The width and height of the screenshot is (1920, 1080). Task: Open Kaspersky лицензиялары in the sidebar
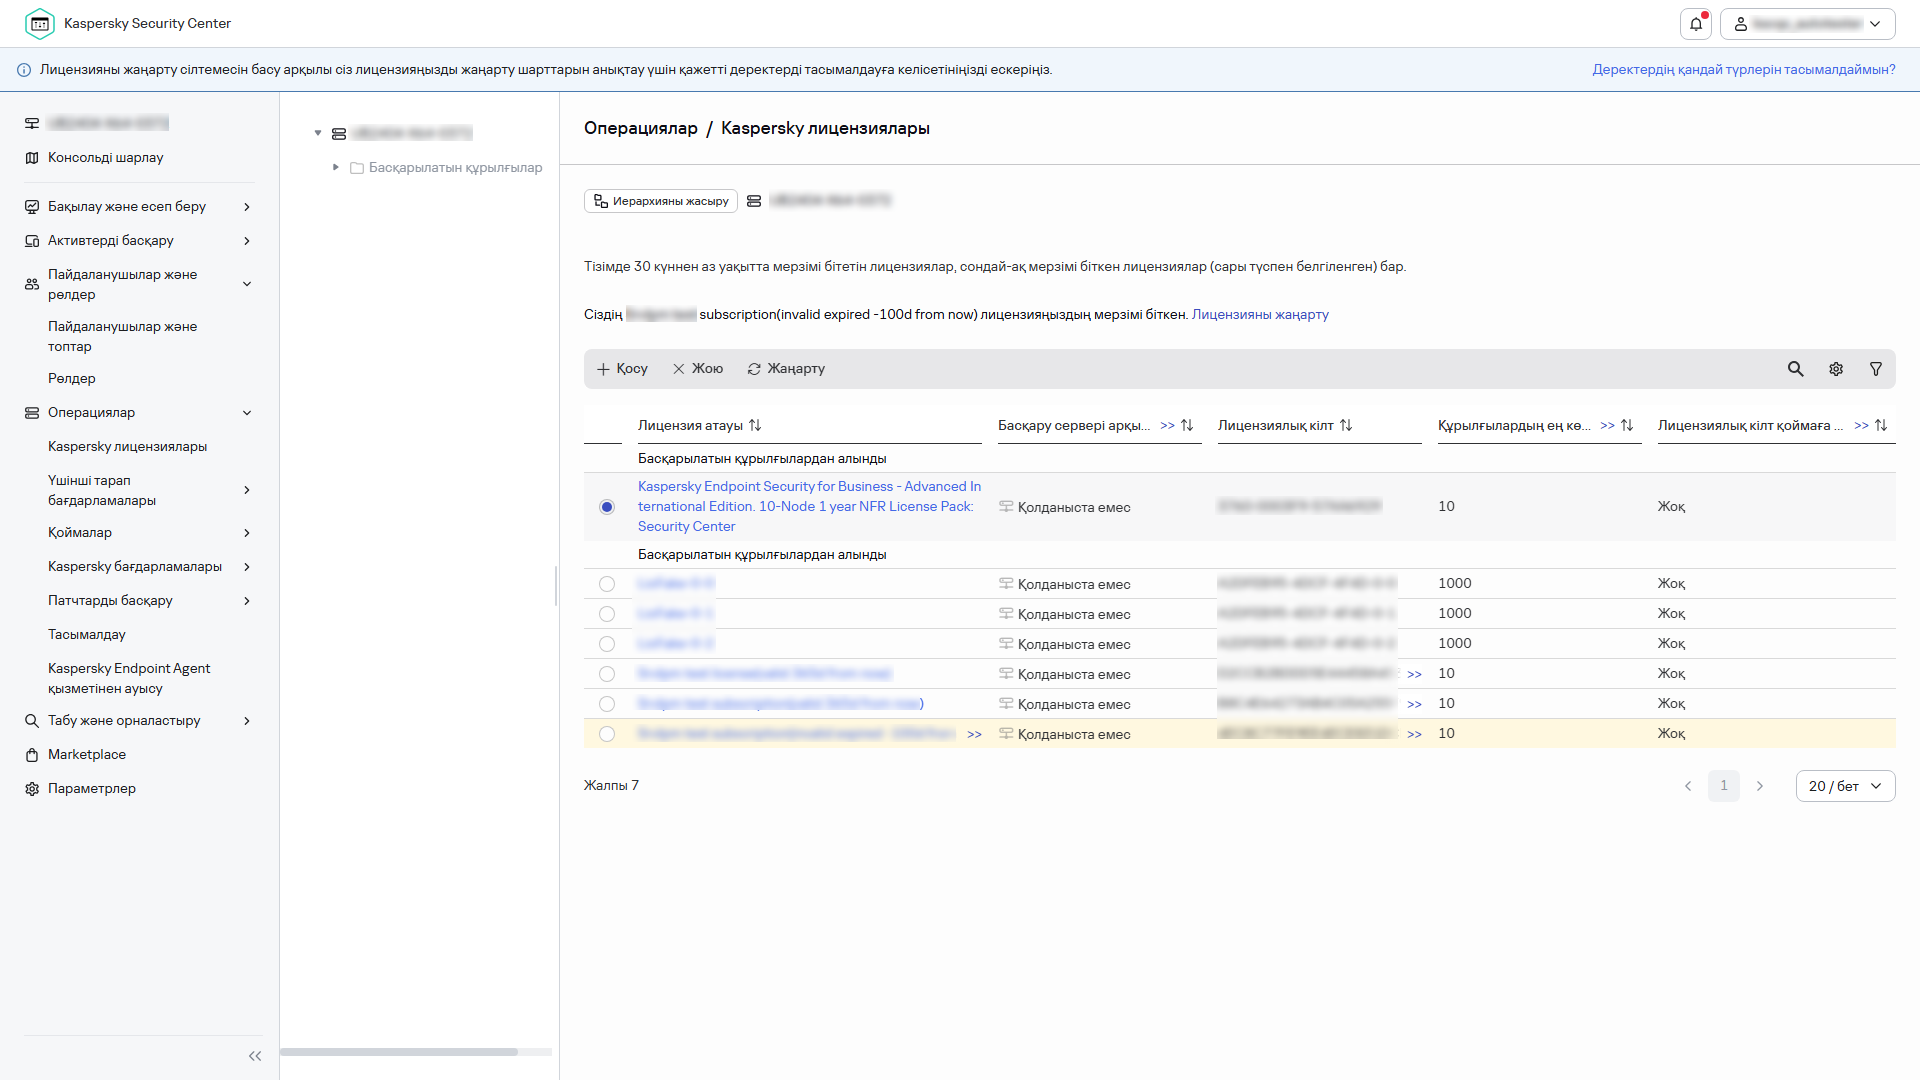127,447
